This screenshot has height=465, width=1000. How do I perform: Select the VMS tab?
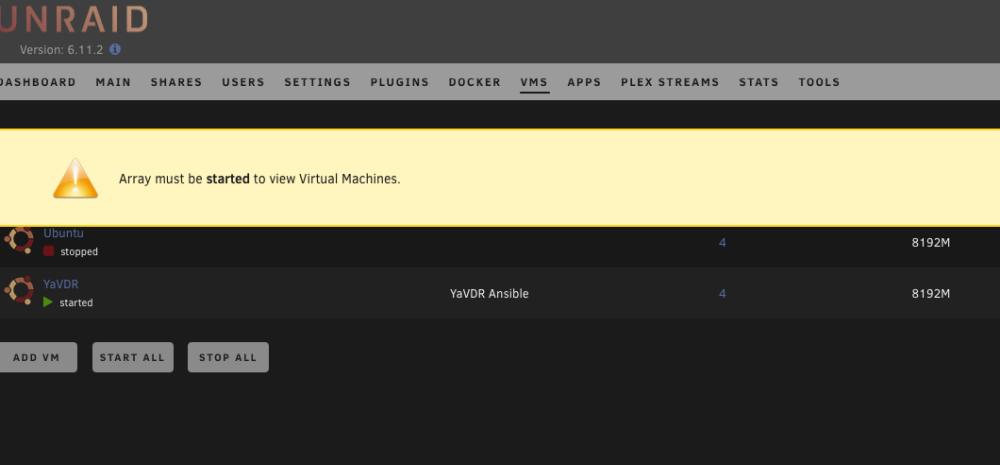click(534, 82)
